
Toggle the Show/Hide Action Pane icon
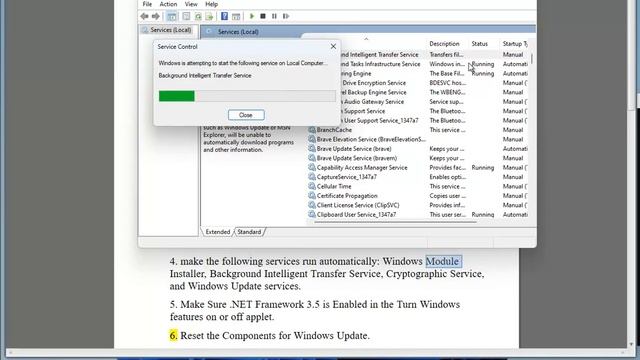pyautogui.click(x=236, y=16)
